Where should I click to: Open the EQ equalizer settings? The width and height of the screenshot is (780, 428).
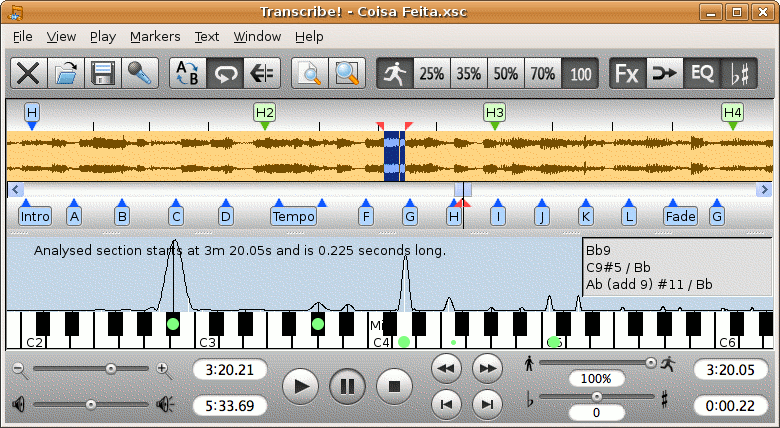pos(702,73)
